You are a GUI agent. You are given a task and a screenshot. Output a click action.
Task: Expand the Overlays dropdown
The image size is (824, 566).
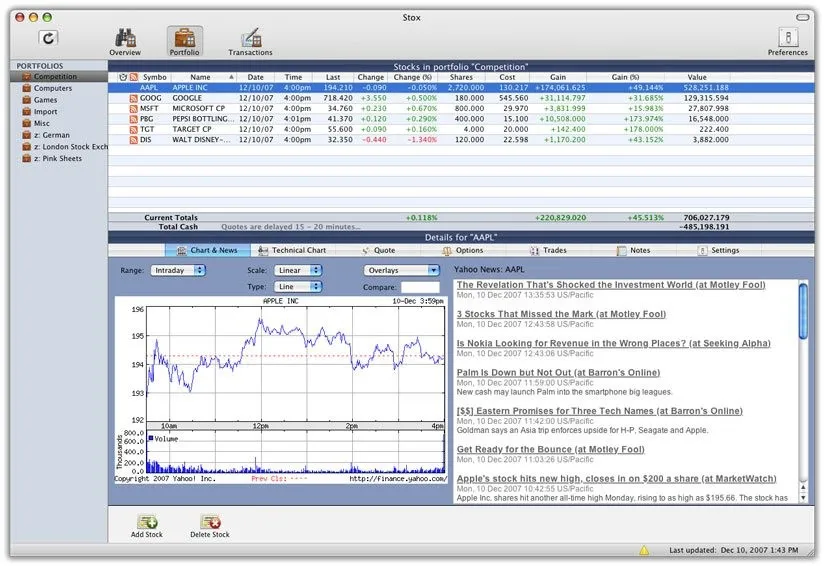pos(402,270)
